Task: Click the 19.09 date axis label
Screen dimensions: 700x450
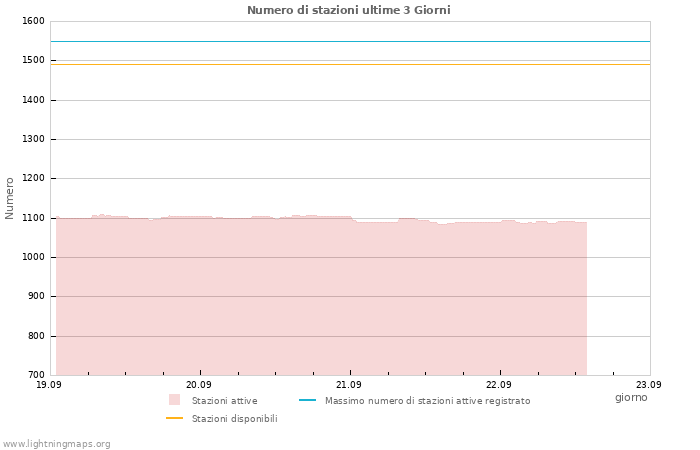Action: click(x=49, y=384)
